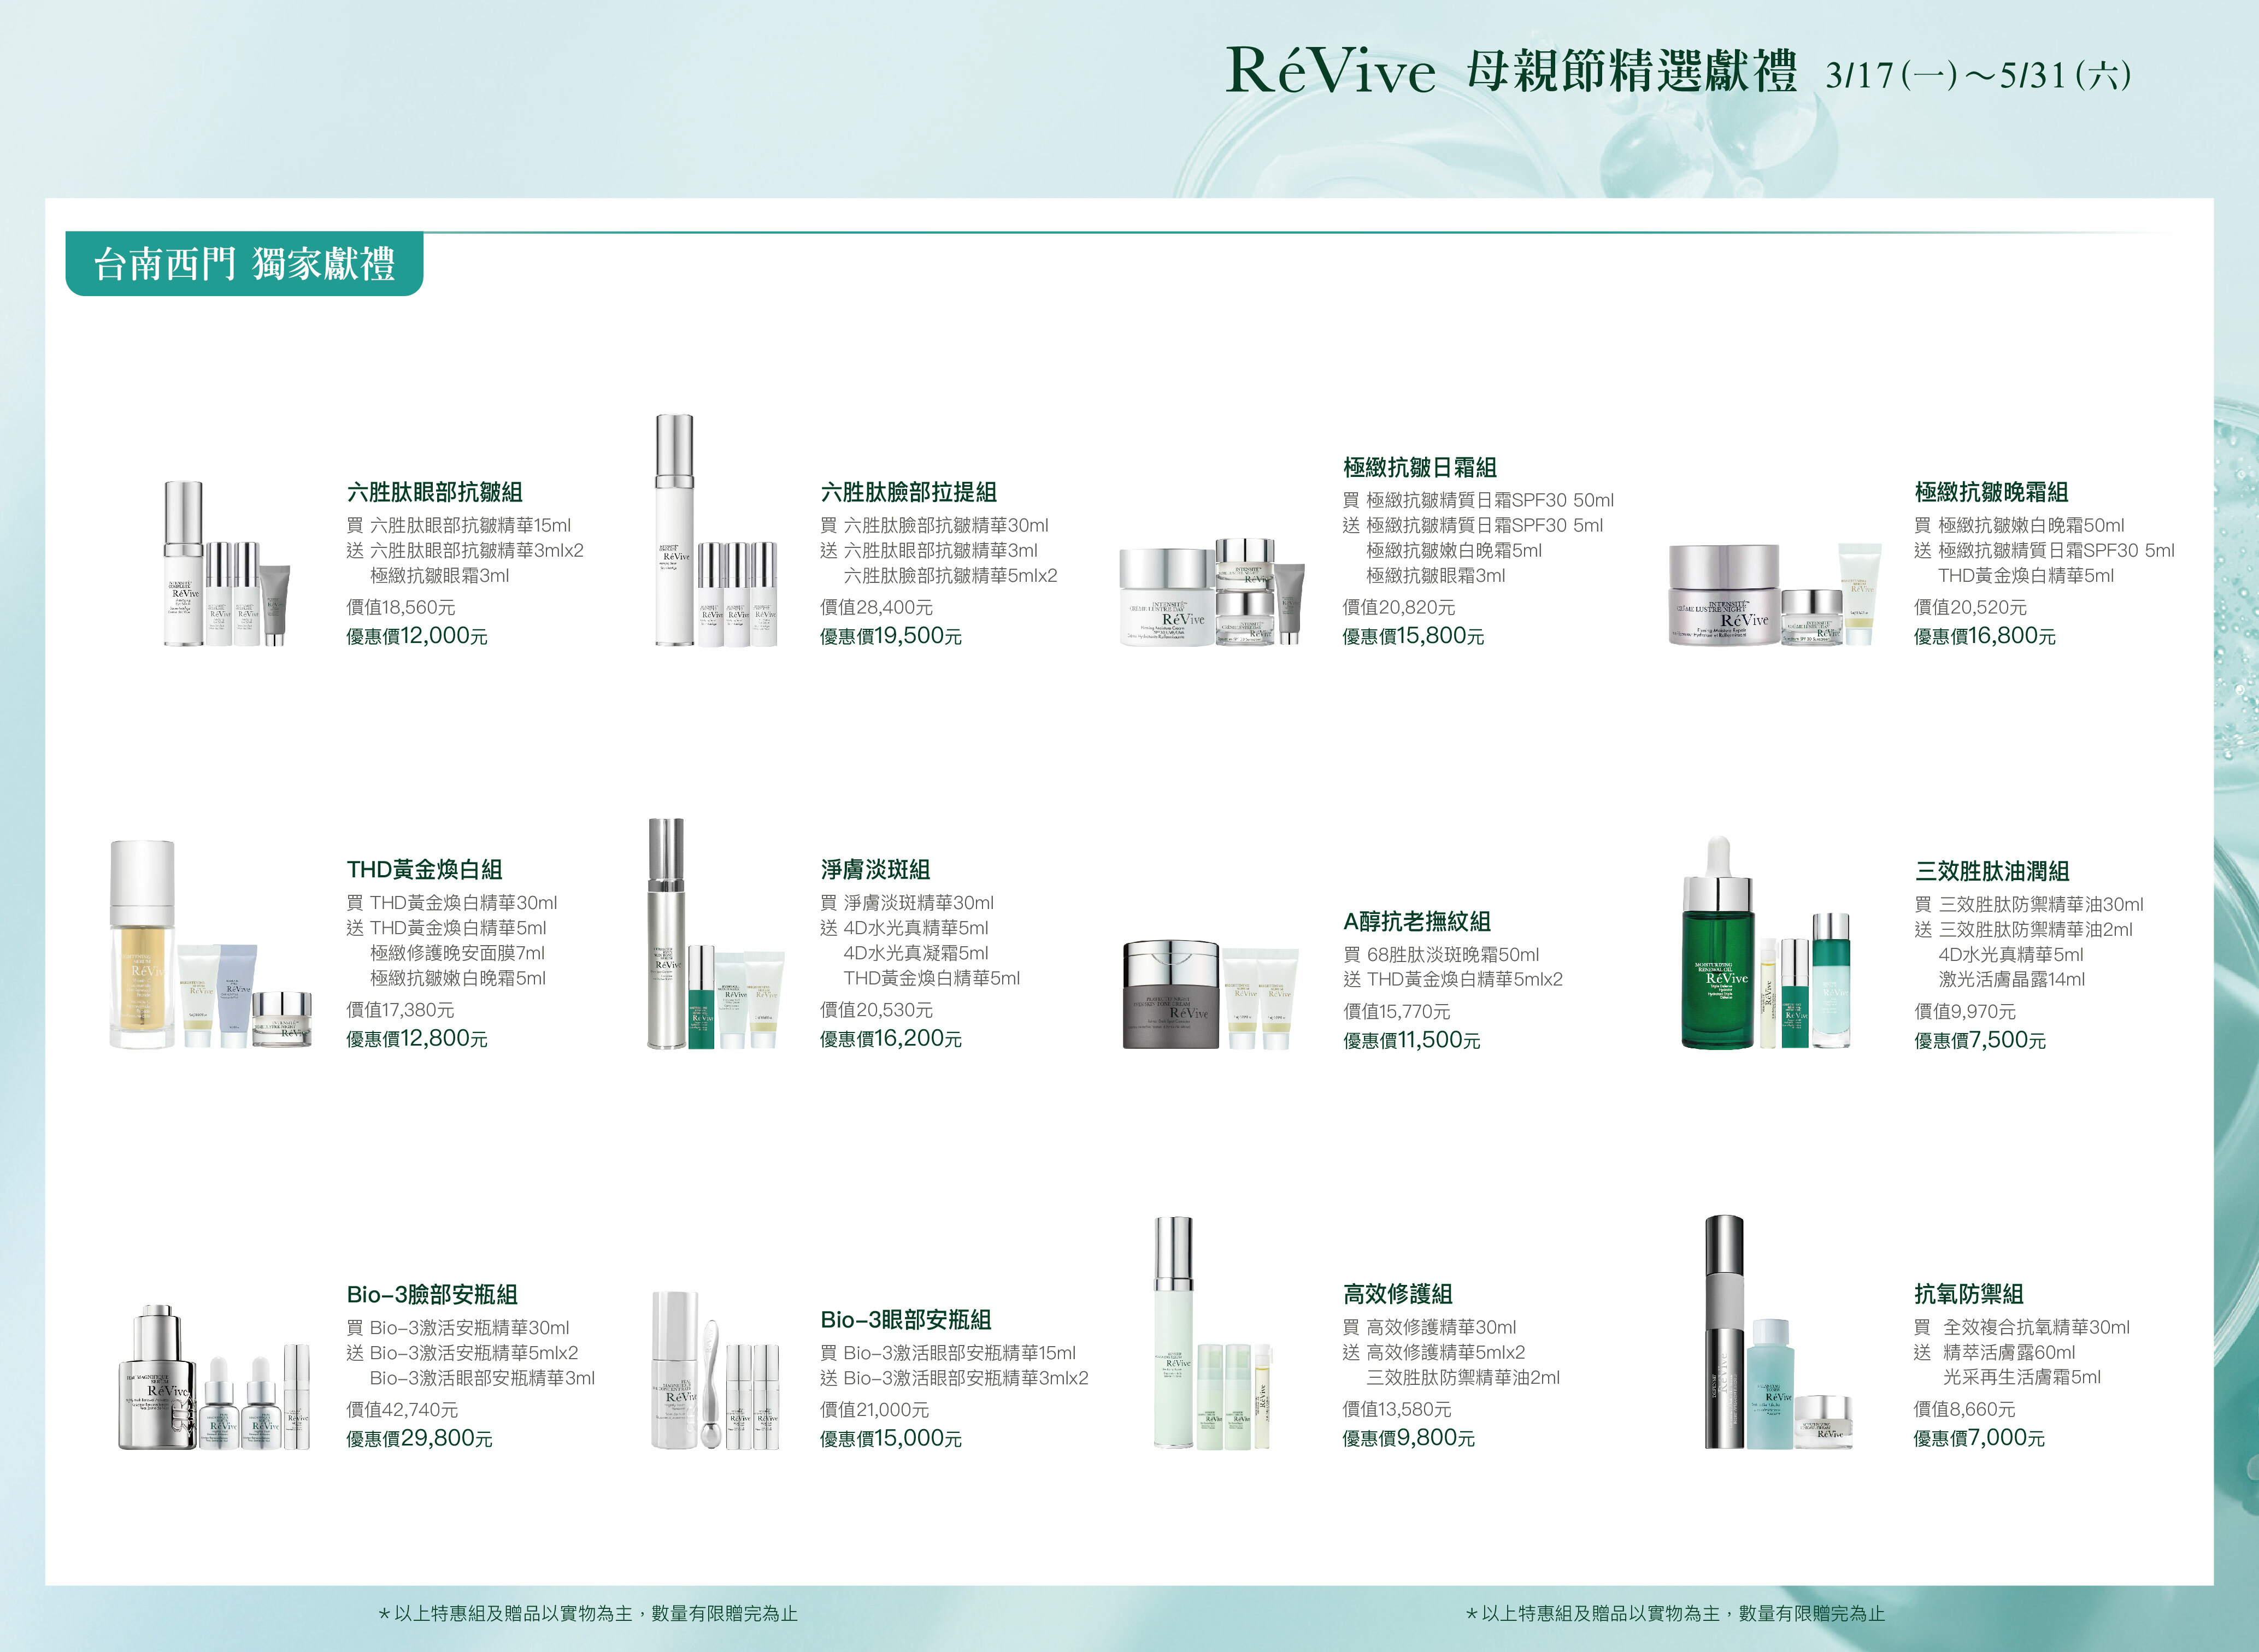Click the 六胜肽眼部抗皺組 title
Image resolution: width=2259 pixels, height=1652 pixels.
tap(434, 492)
